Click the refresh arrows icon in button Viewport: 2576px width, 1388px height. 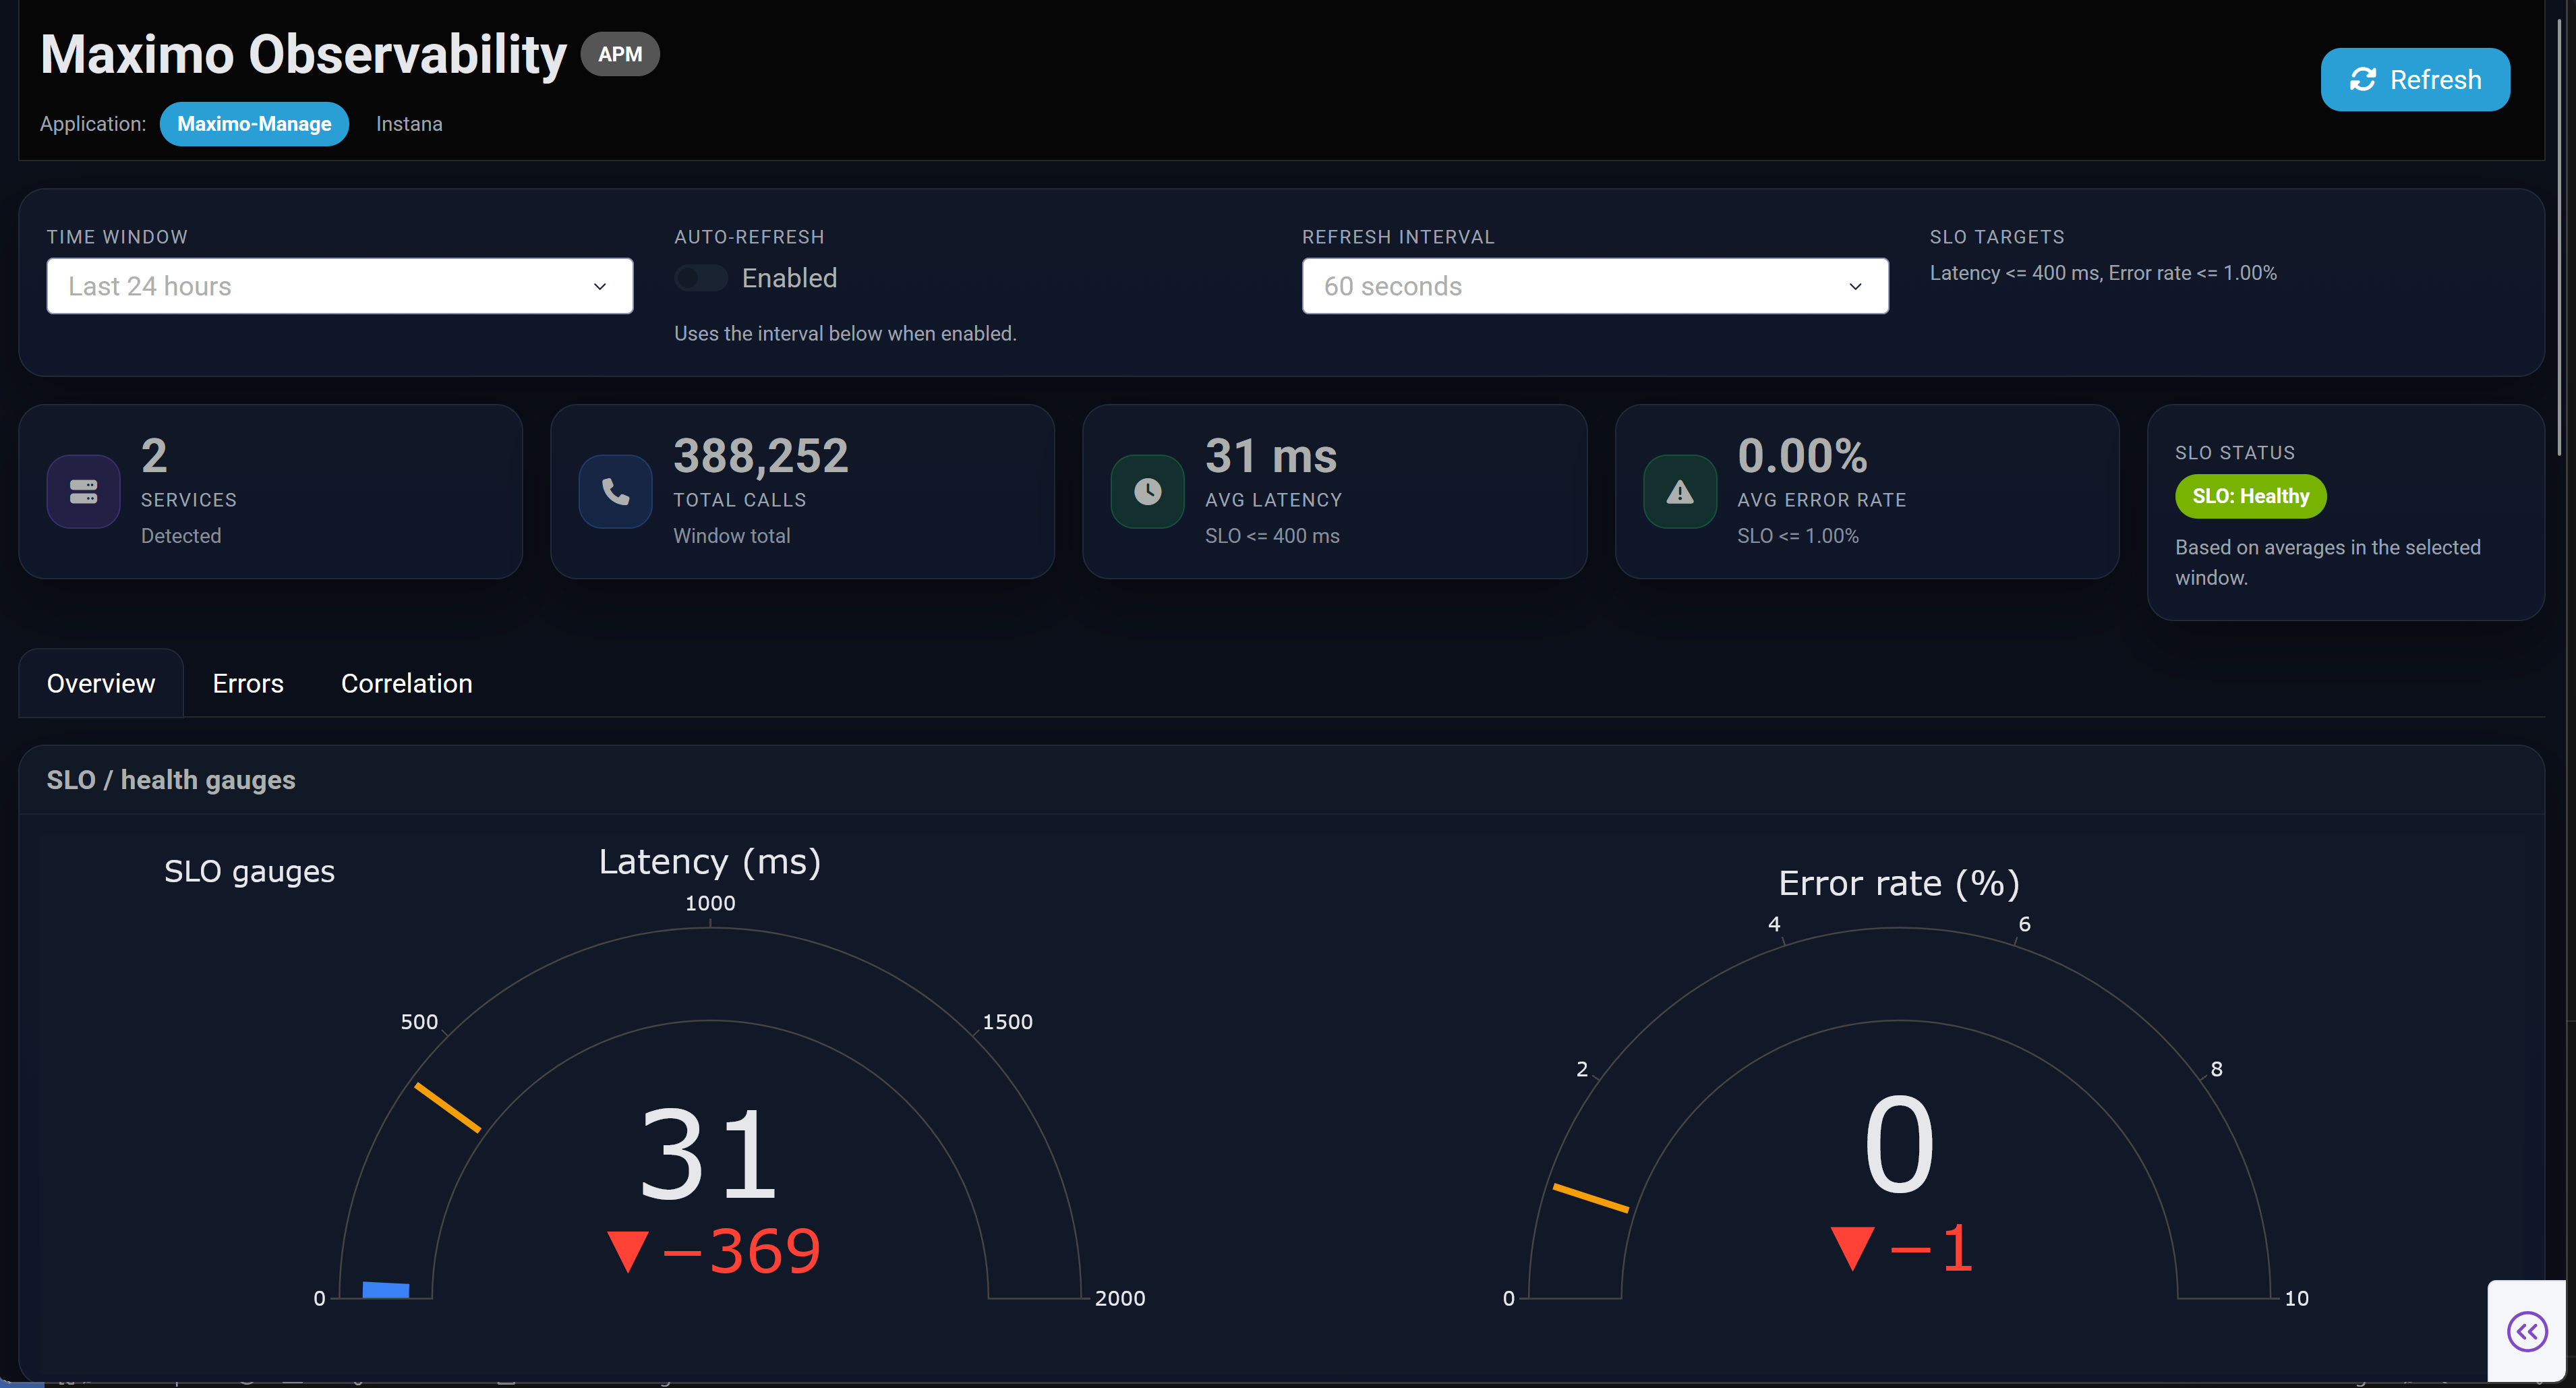[x=2362, y=79]
